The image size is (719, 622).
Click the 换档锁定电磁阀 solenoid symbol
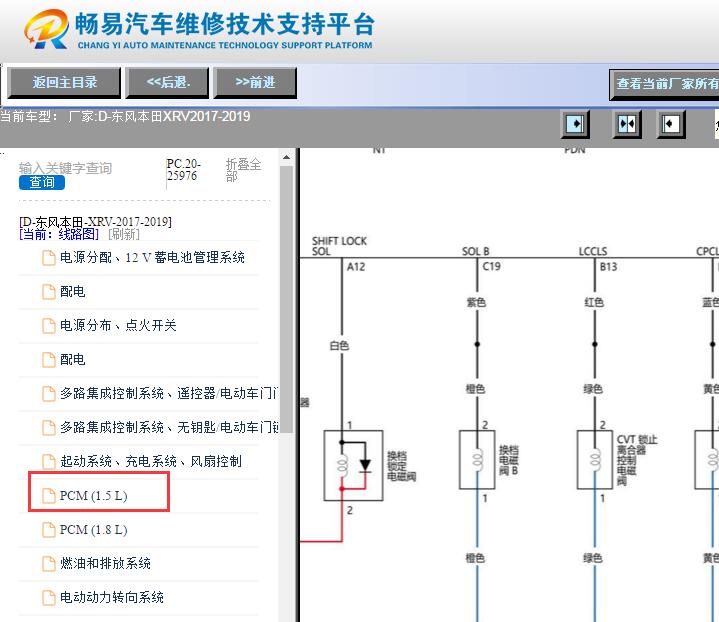click(x=354, y=465)
